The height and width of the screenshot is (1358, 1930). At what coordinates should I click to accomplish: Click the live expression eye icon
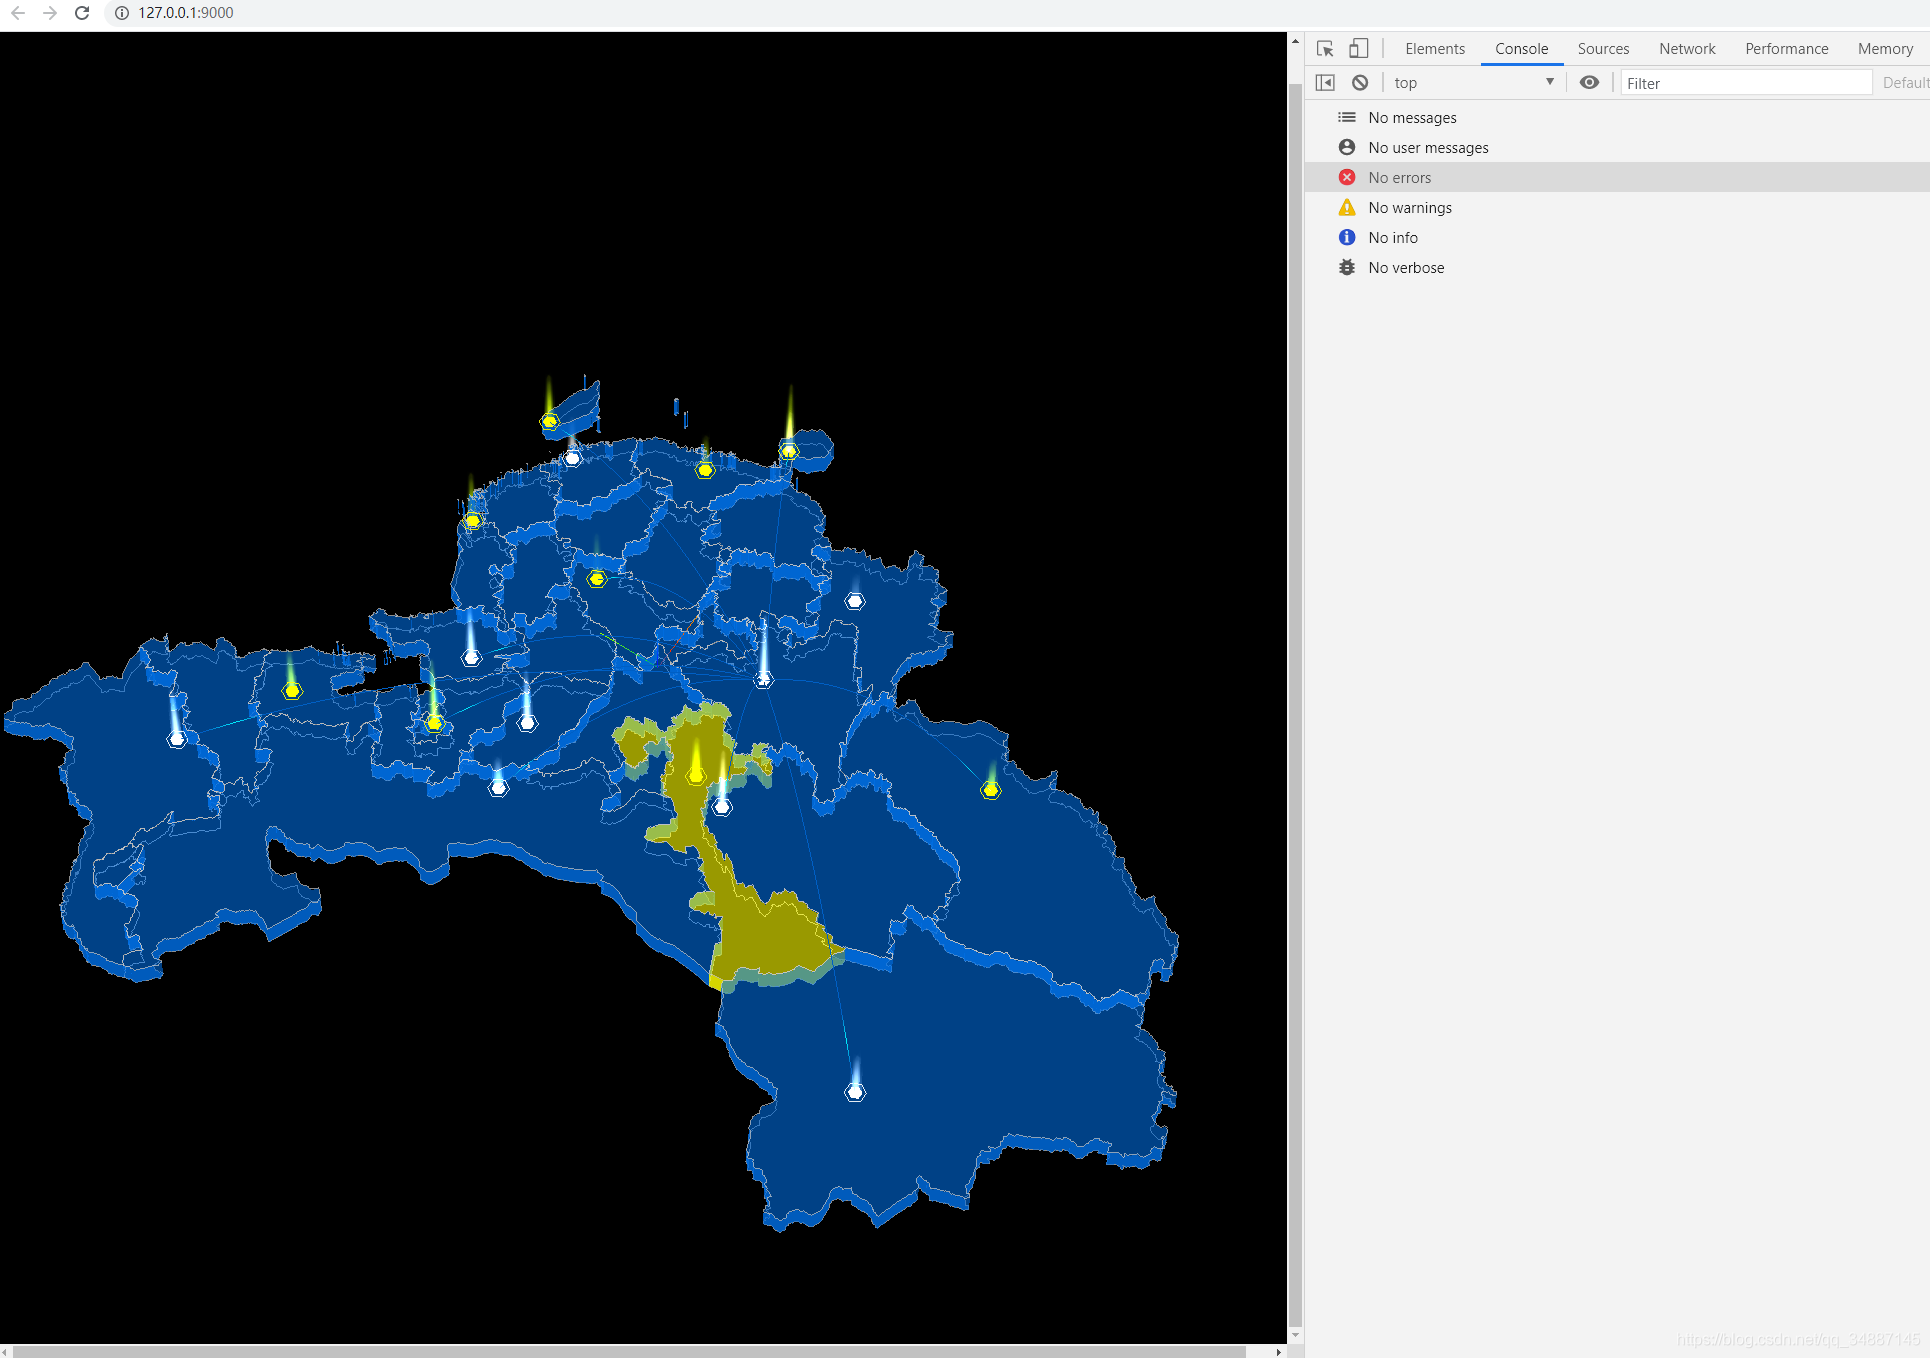tap(1589, 83)
